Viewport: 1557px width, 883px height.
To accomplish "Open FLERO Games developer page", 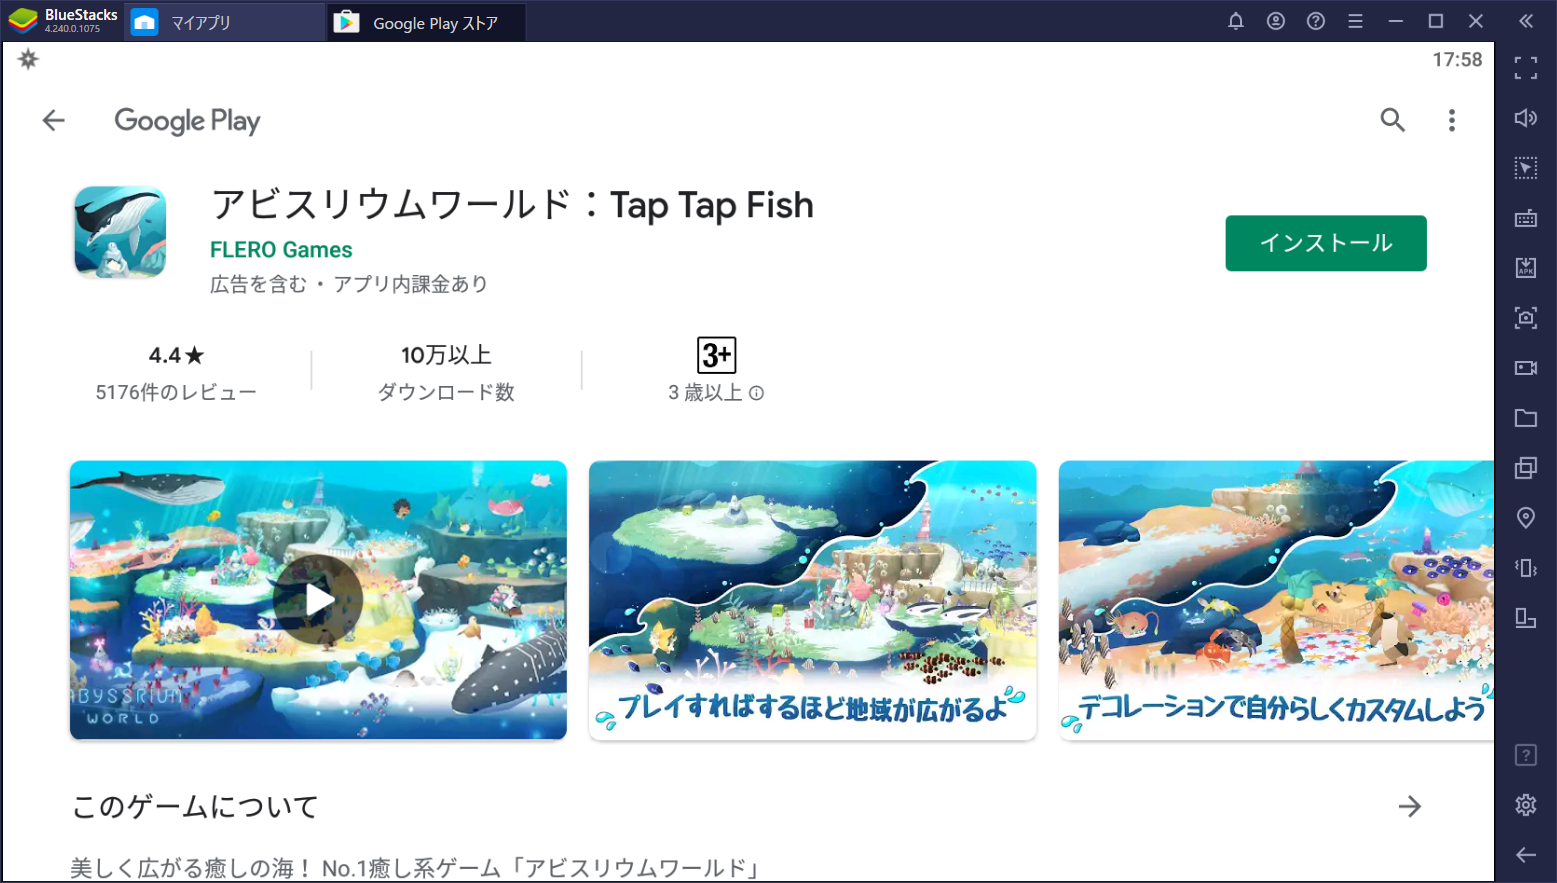I will (281, 250).
